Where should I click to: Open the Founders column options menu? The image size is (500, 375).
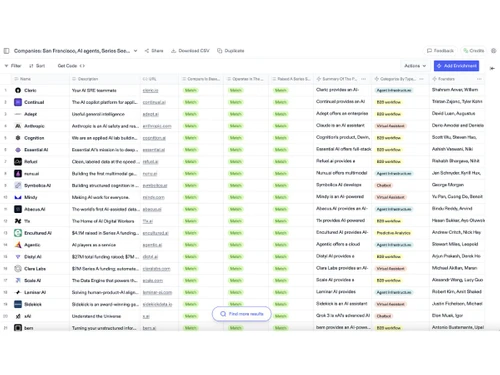[479, 79]
